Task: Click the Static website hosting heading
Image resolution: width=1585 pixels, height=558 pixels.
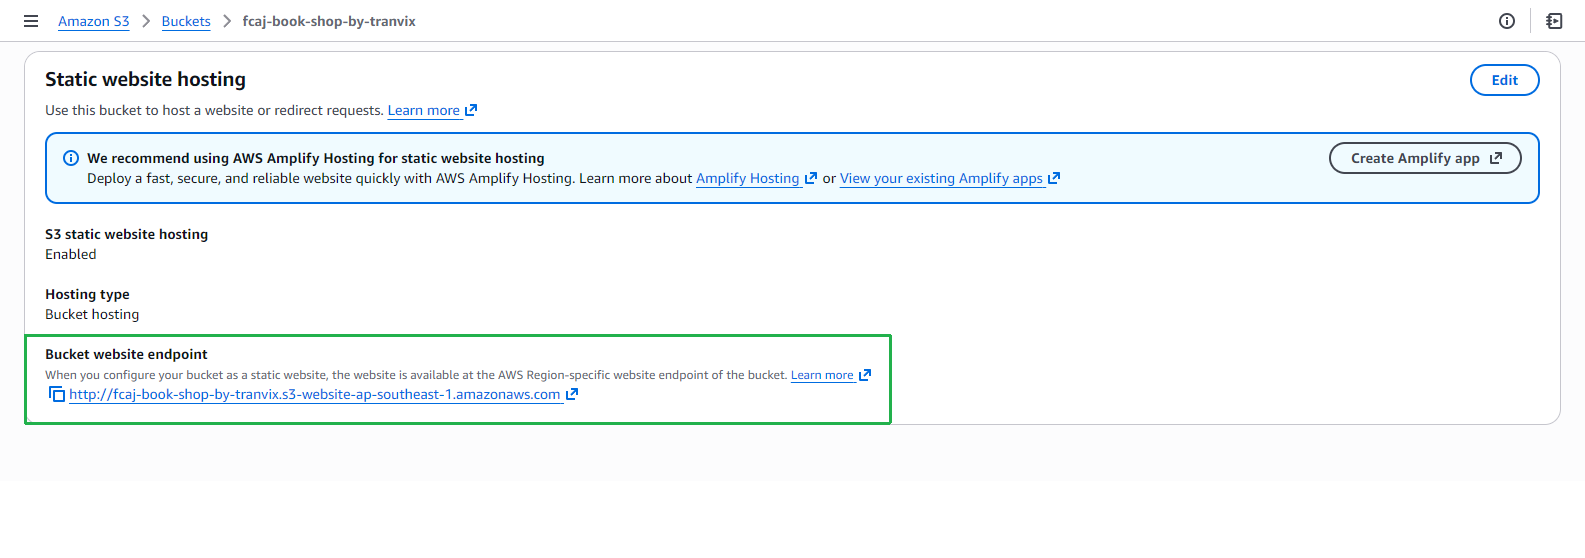Action: 145,79
